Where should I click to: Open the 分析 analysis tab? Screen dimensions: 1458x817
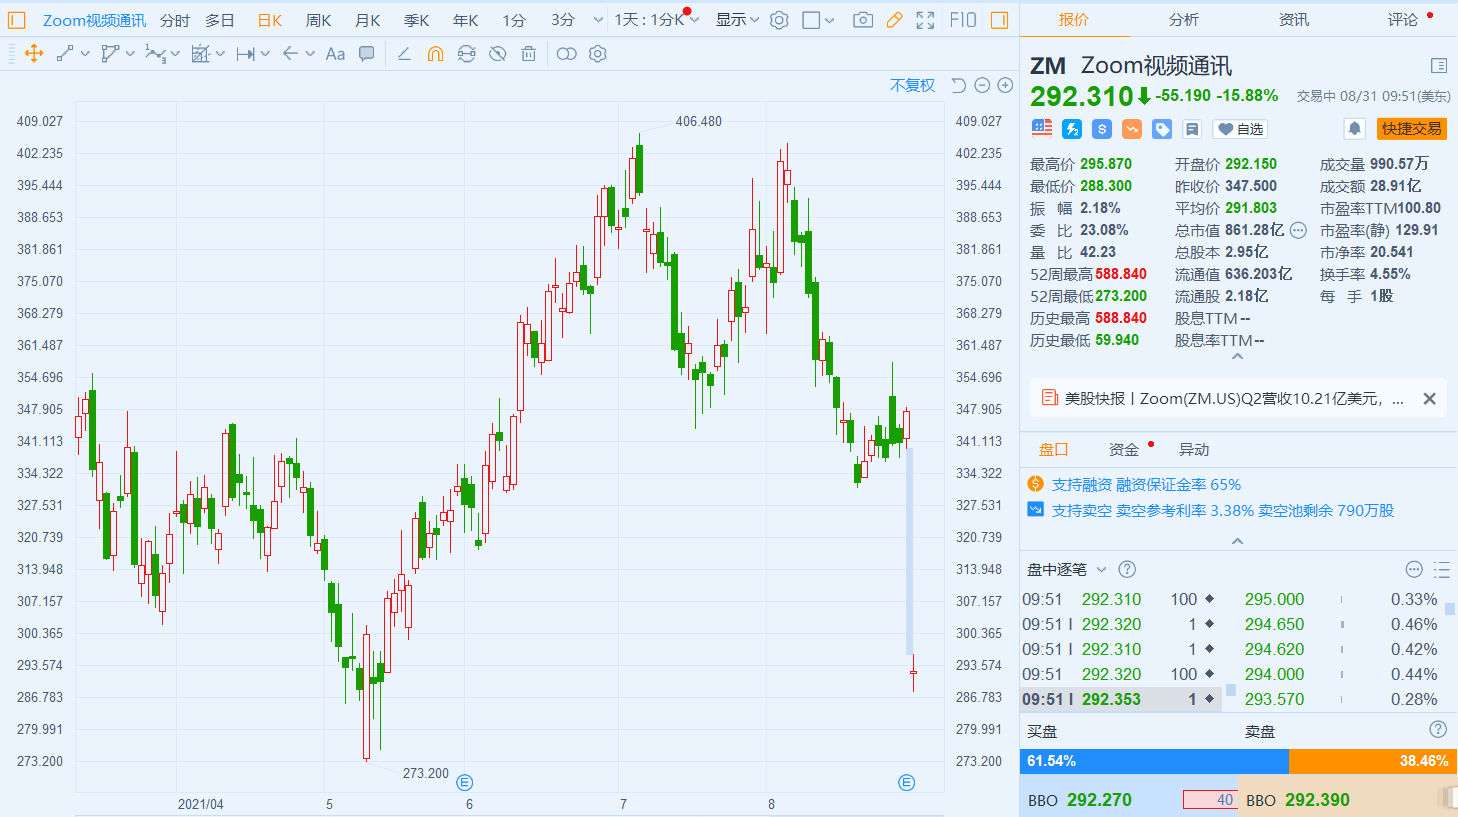[1184, 19]
